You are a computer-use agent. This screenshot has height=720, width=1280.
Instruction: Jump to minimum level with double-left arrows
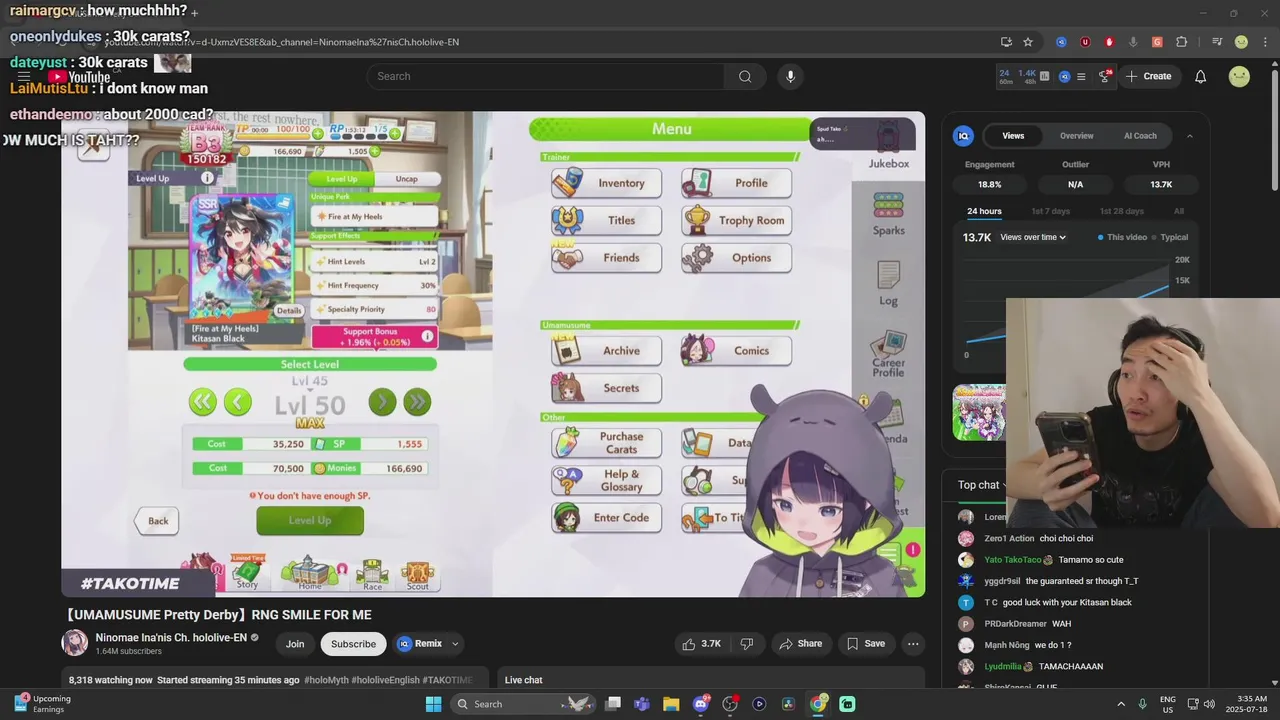(203, 402)
